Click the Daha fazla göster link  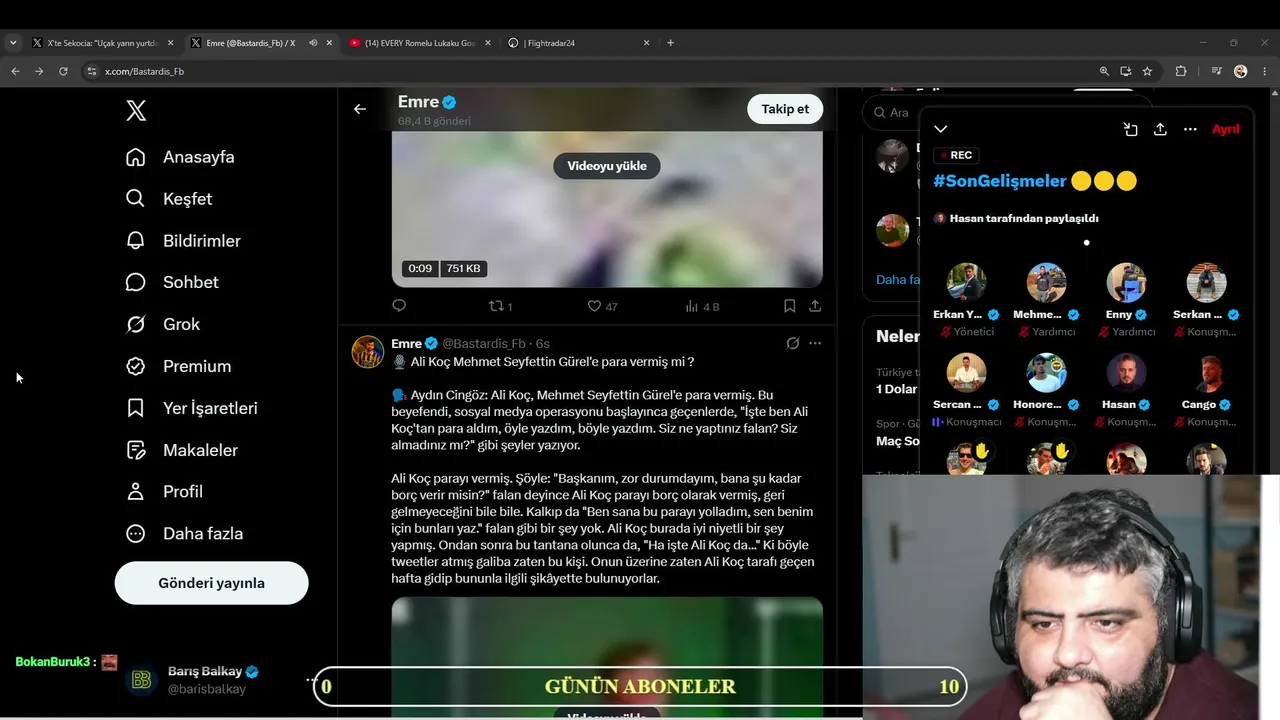(x=898, y=279)
